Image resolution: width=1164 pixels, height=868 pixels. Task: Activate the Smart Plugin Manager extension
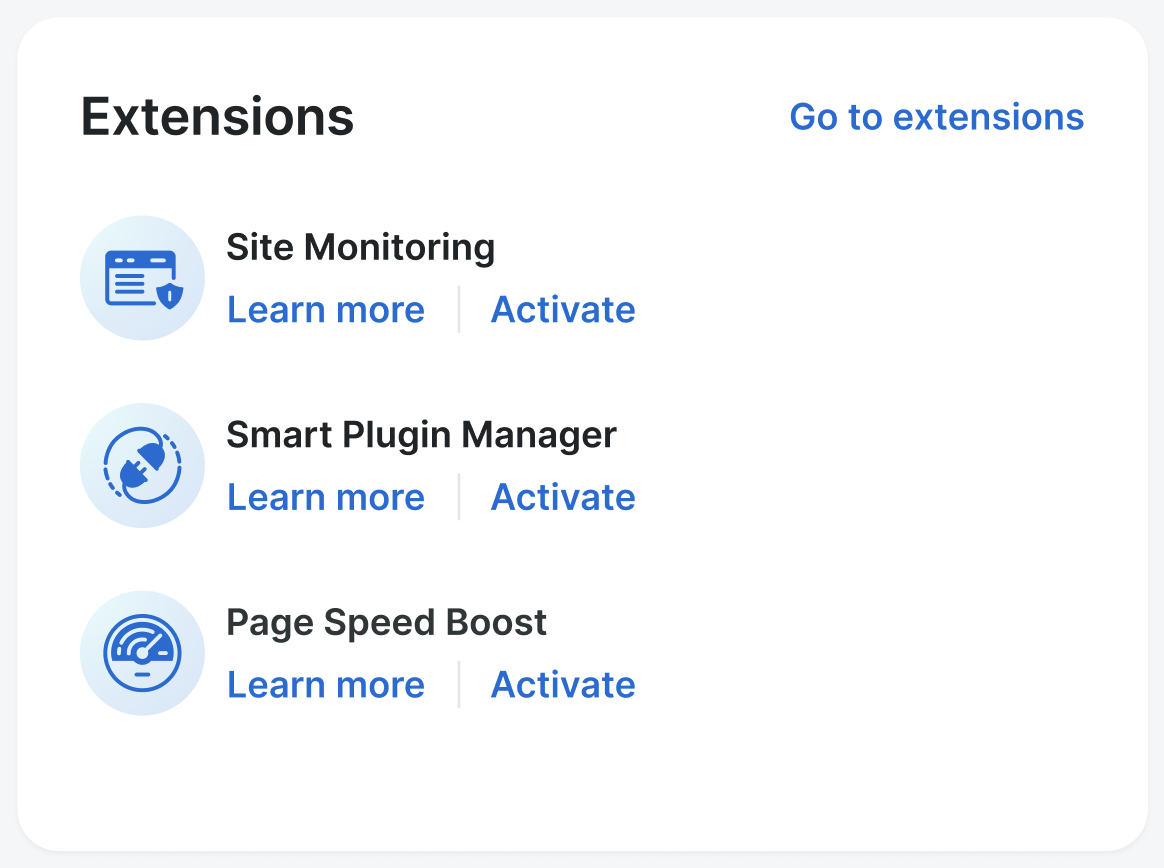click(563, 497)
